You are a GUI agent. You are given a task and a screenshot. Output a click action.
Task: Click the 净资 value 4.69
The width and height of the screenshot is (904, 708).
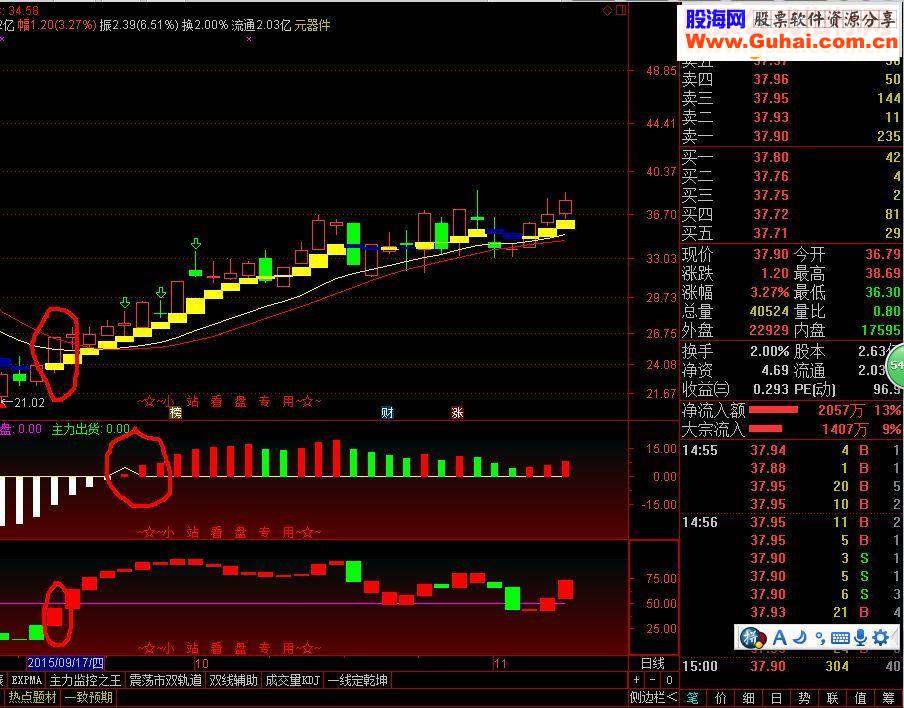[x=775, y=370]
